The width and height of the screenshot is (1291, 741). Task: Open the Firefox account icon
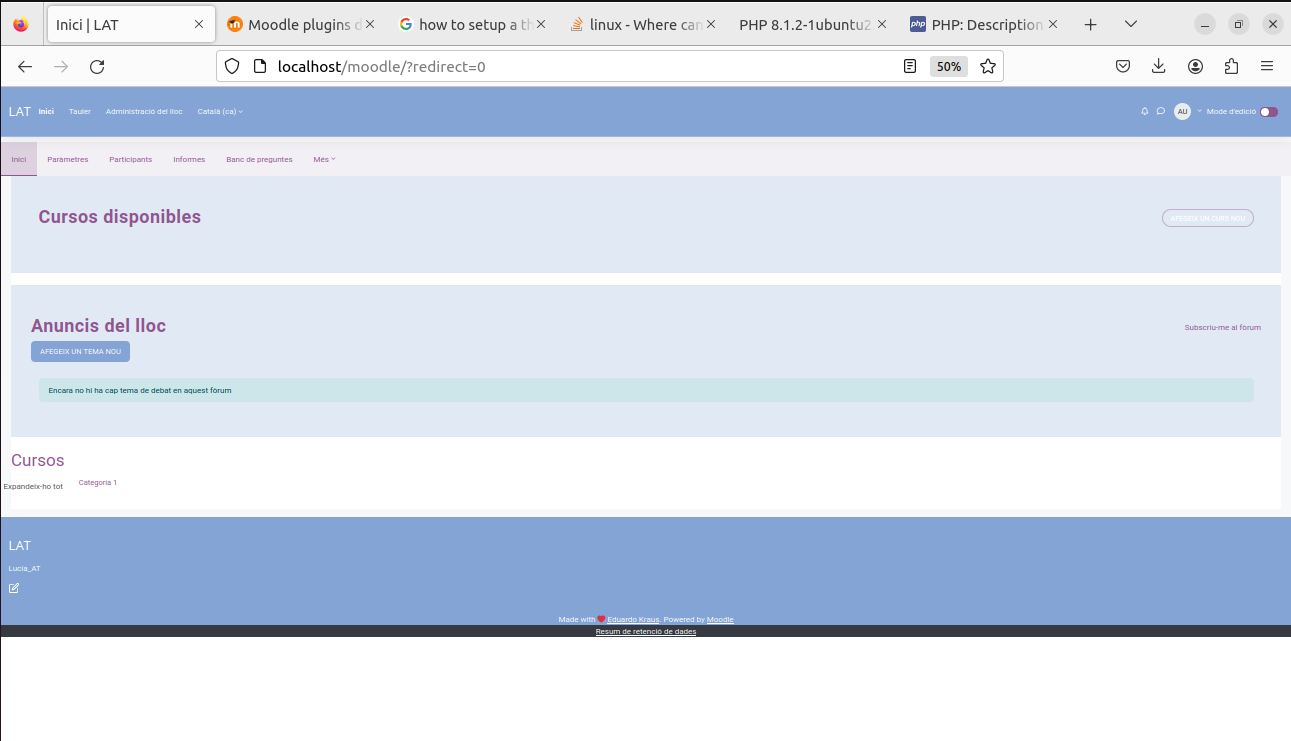(1195, 66)
